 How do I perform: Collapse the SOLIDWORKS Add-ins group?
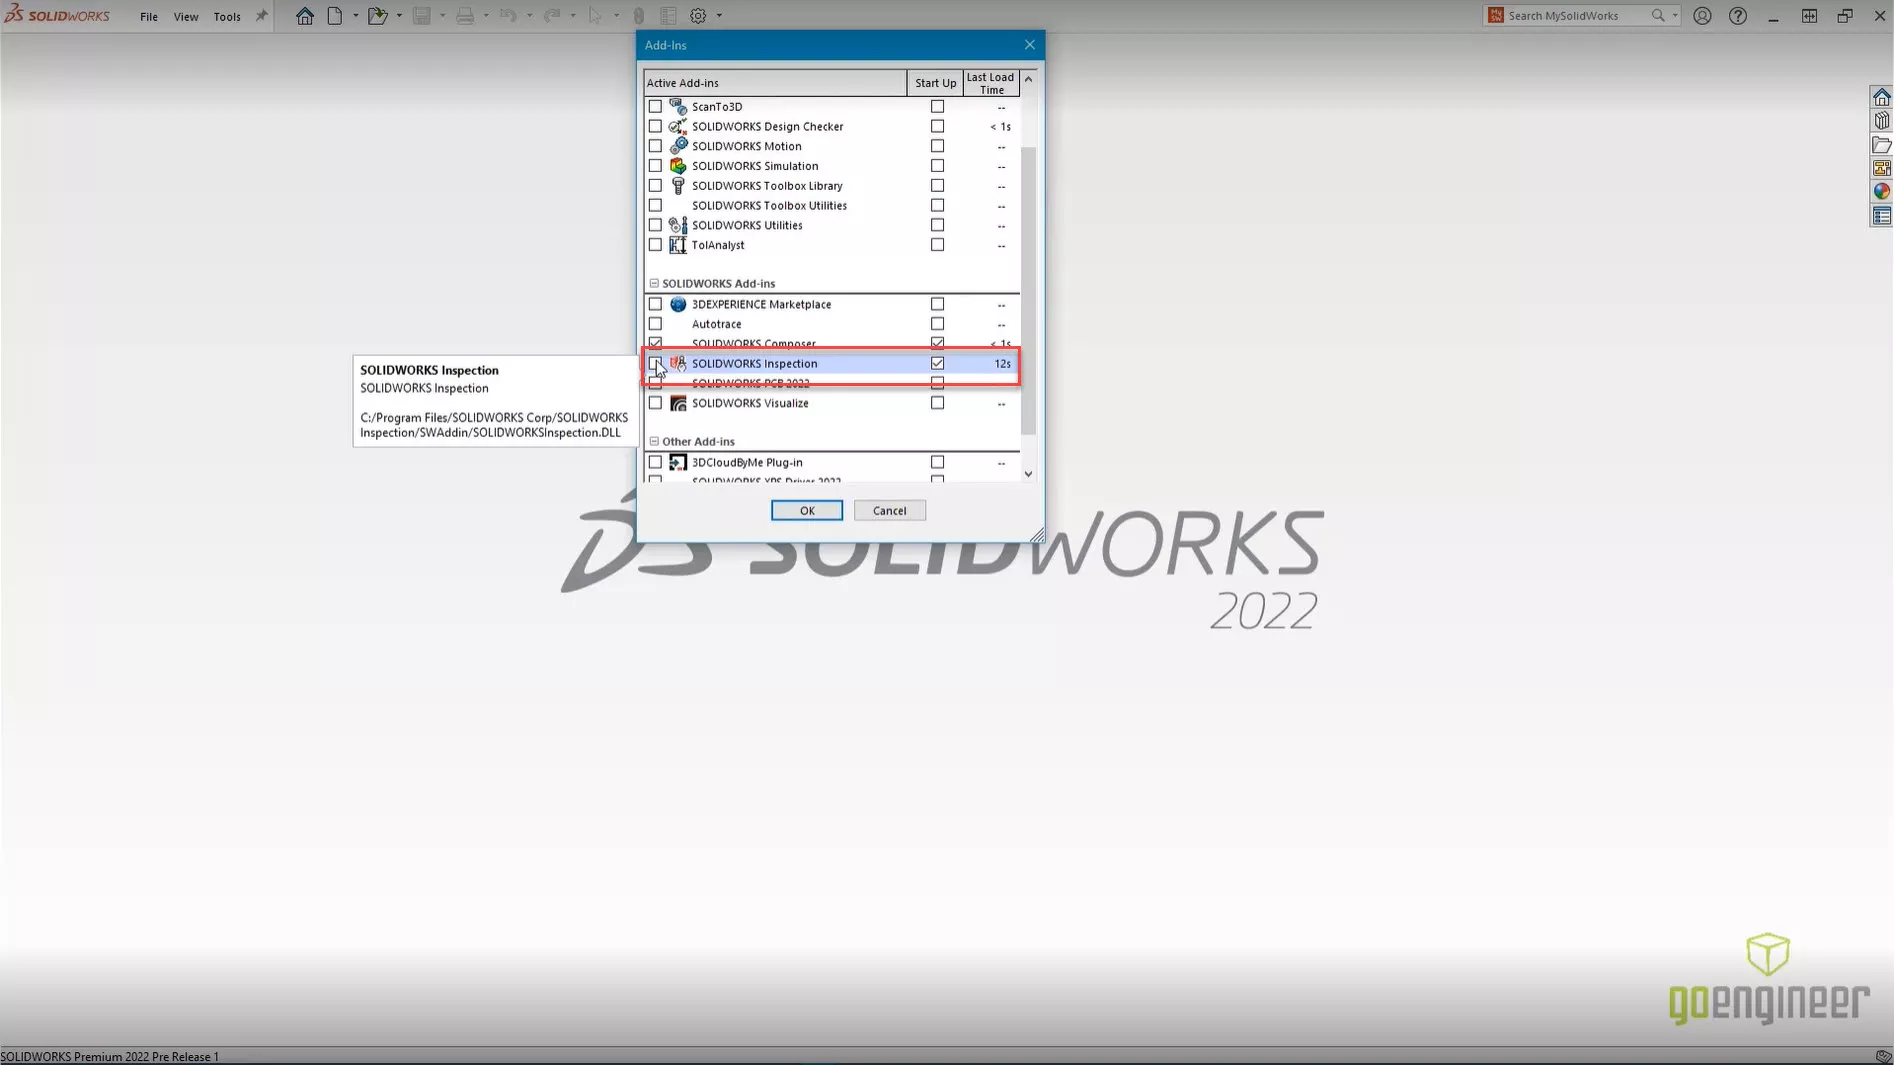point(654,284)
